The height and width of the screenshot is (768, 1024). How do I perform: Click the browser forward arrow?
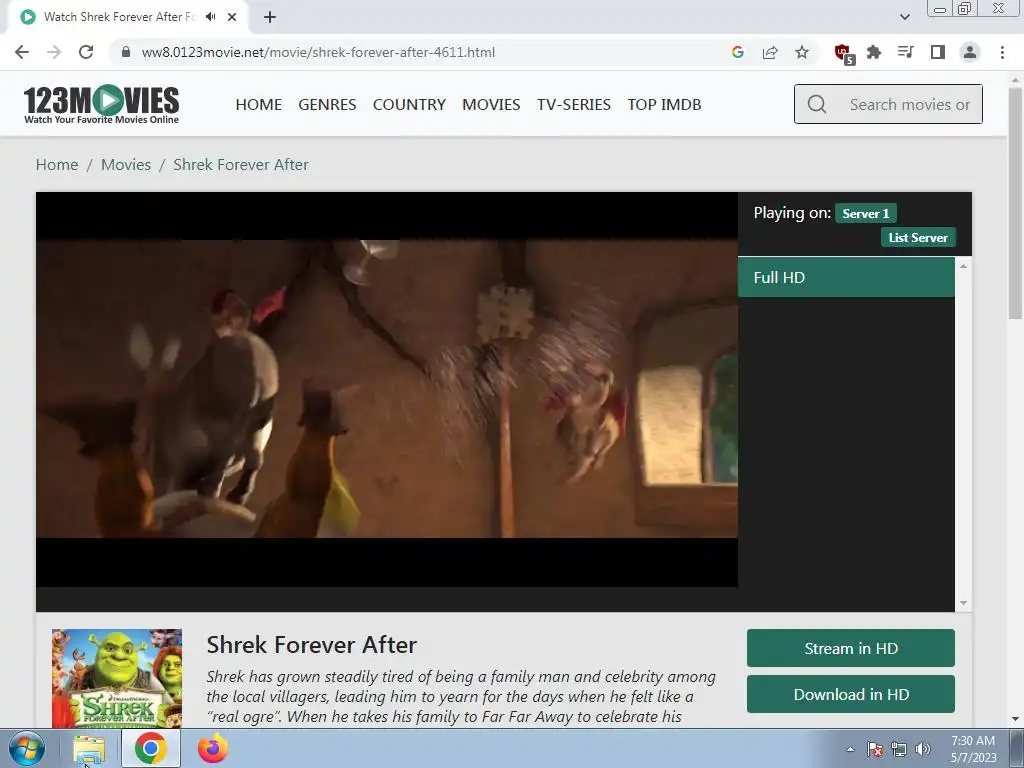tap(54, 52)
